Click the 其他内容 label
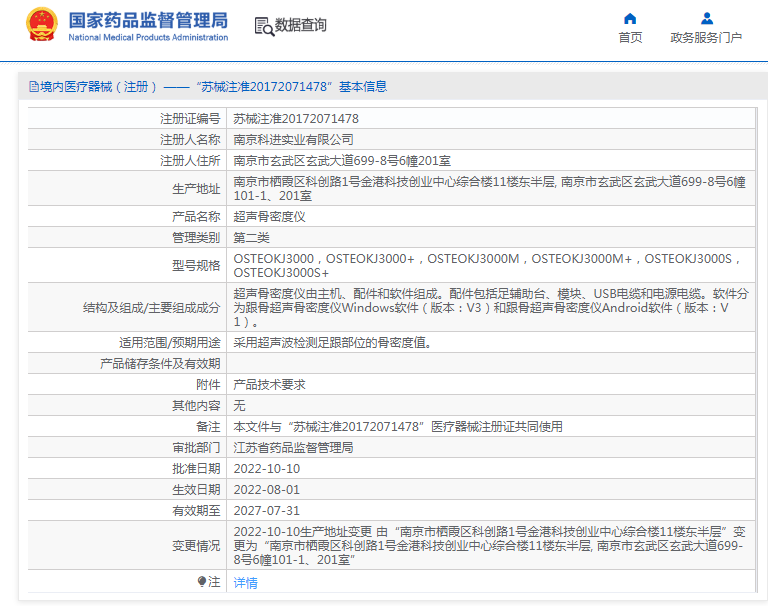The width and height of the screenshot is (768, 606). (196, 406)
